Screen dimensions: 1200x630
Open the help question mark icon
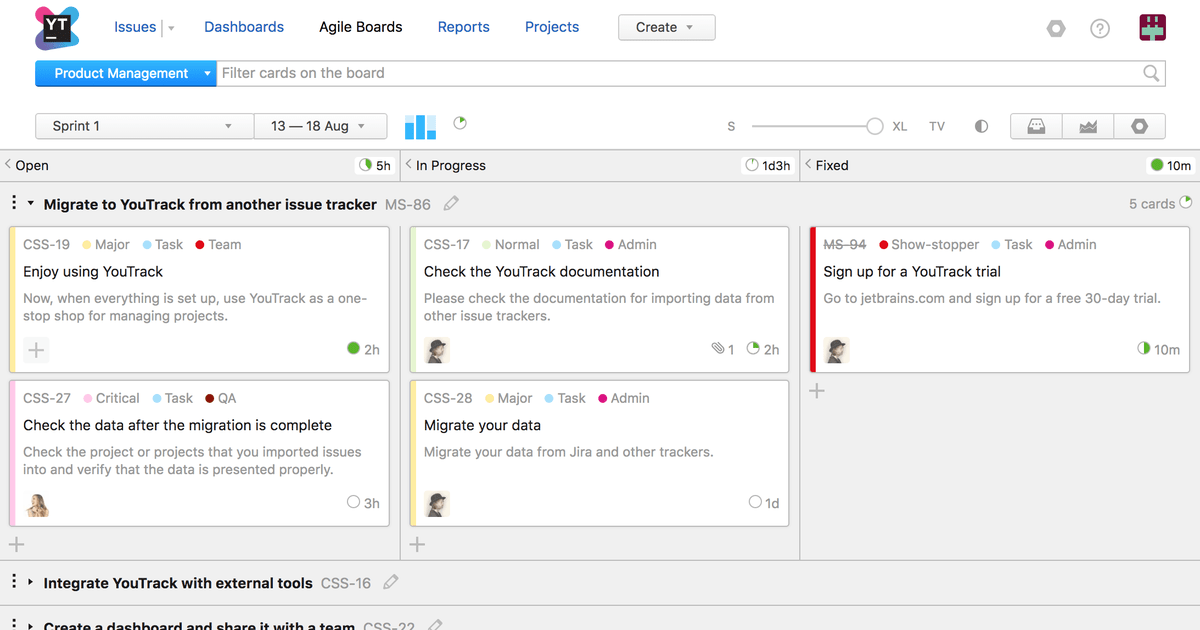[1100, 28]
